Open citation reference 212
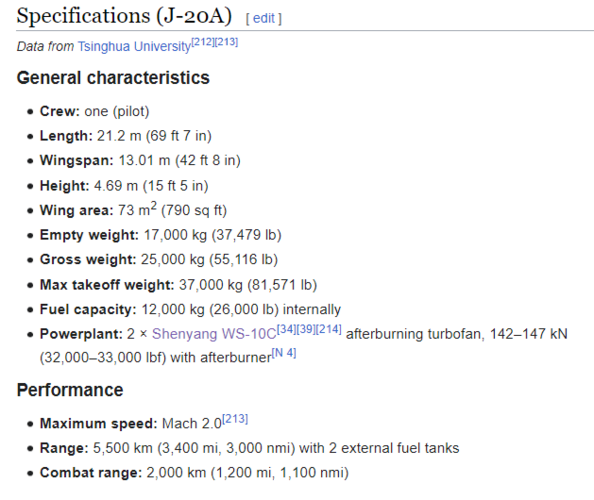The width and height of the screenshot is (594, 500). tap(203, 42)
